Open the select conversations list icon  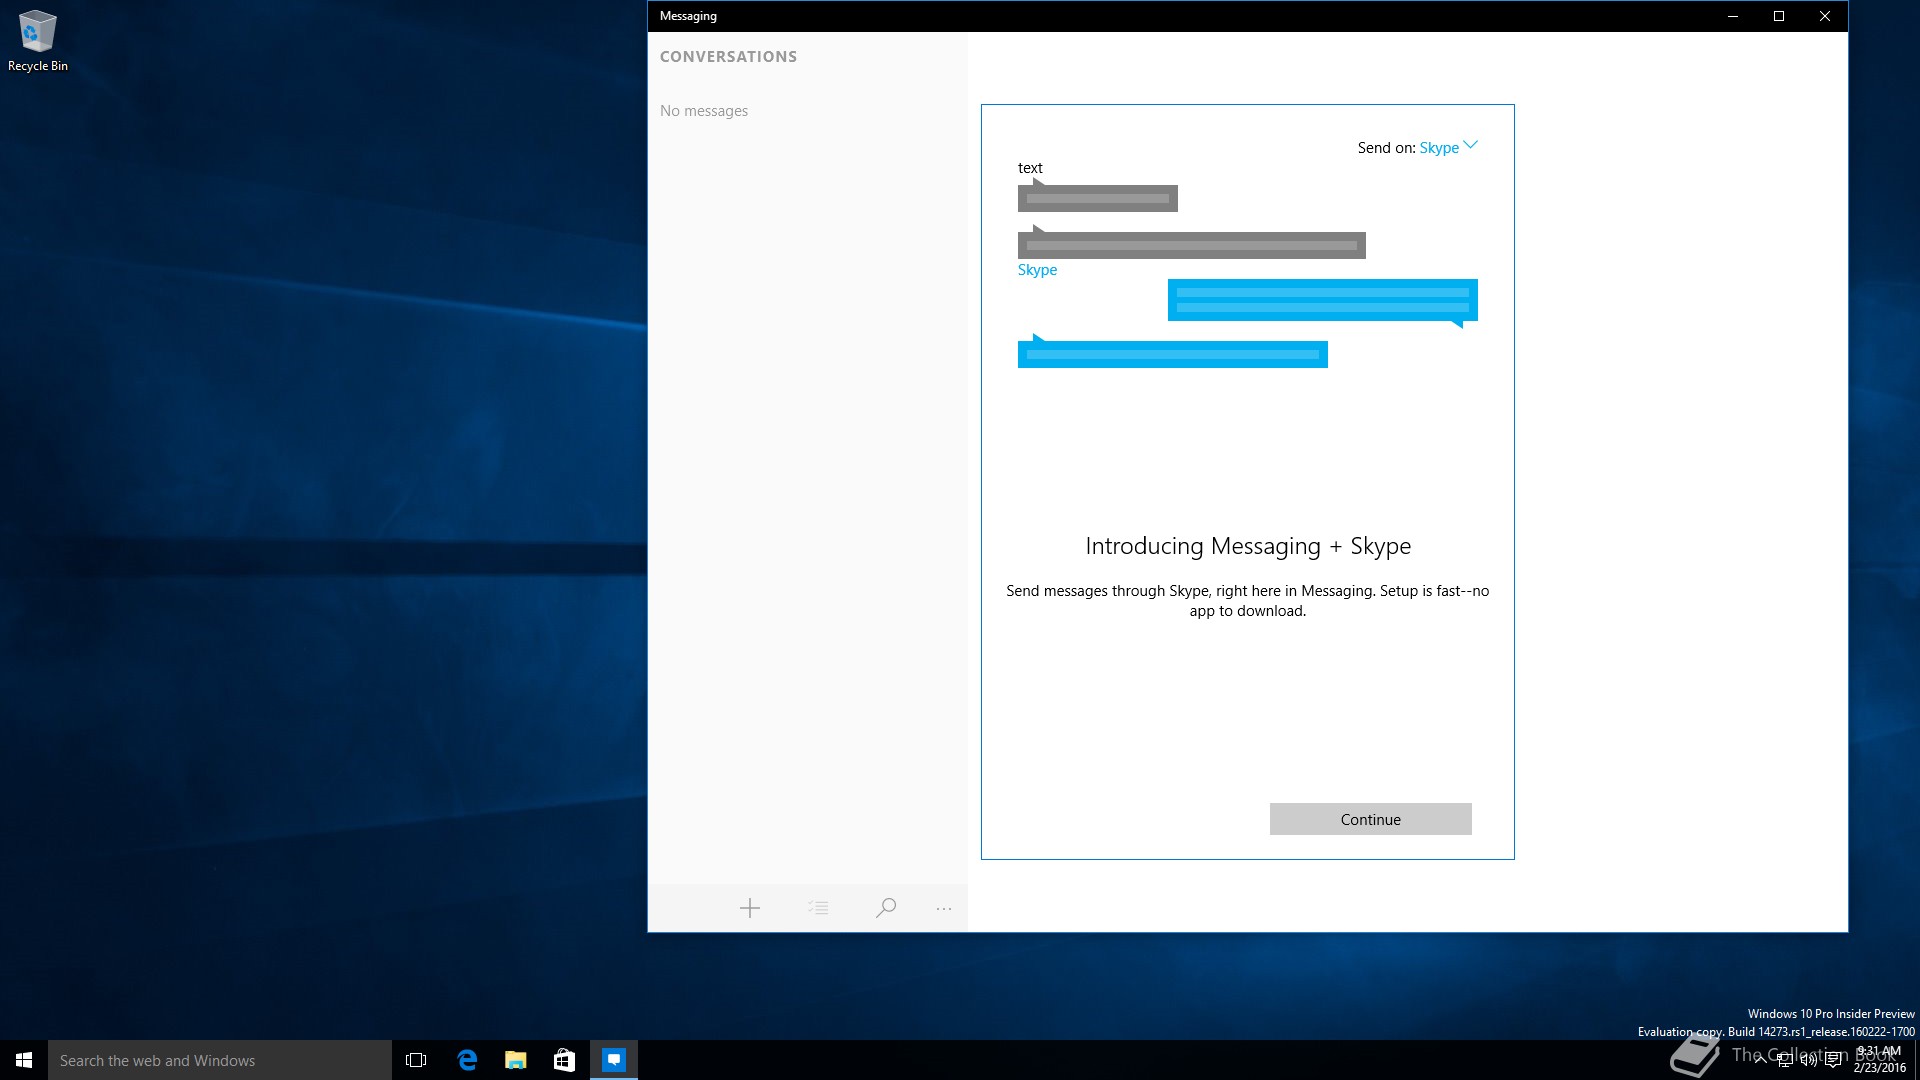818,908
